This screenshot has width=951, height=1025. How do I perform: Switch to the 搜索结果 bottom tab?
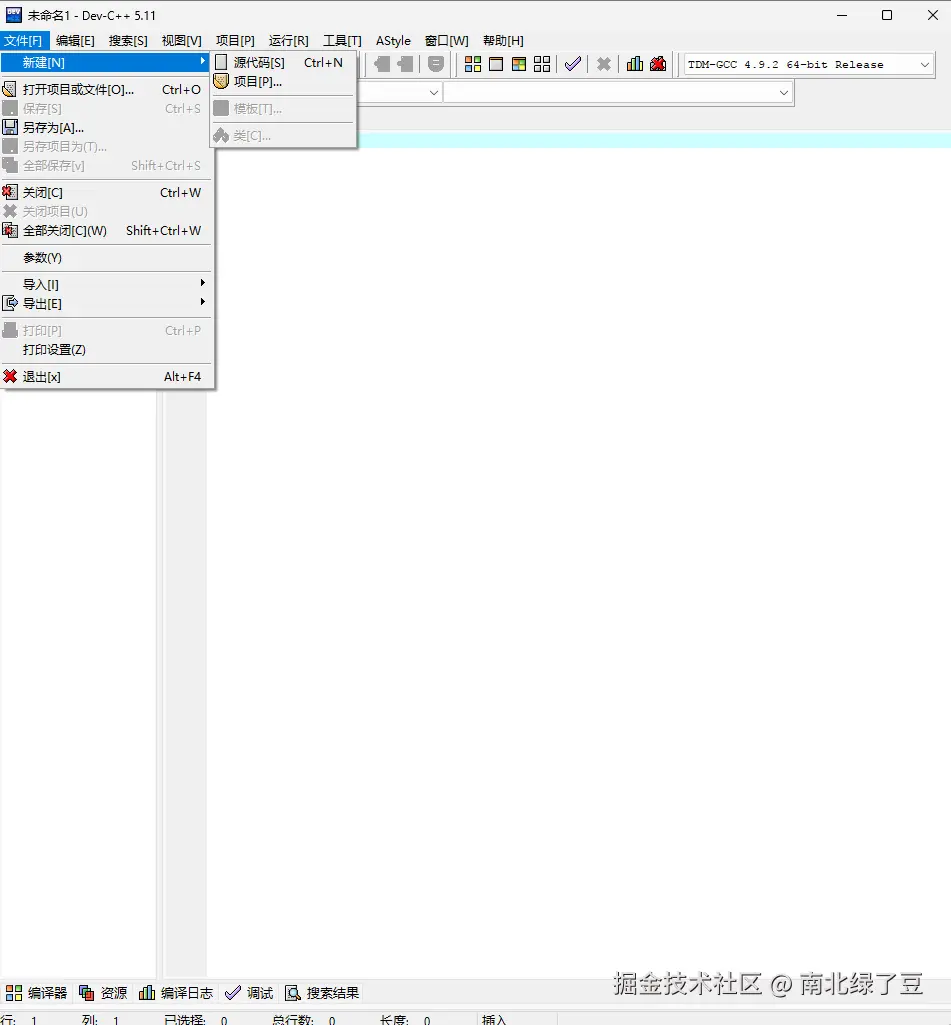(x=322, y=992)
